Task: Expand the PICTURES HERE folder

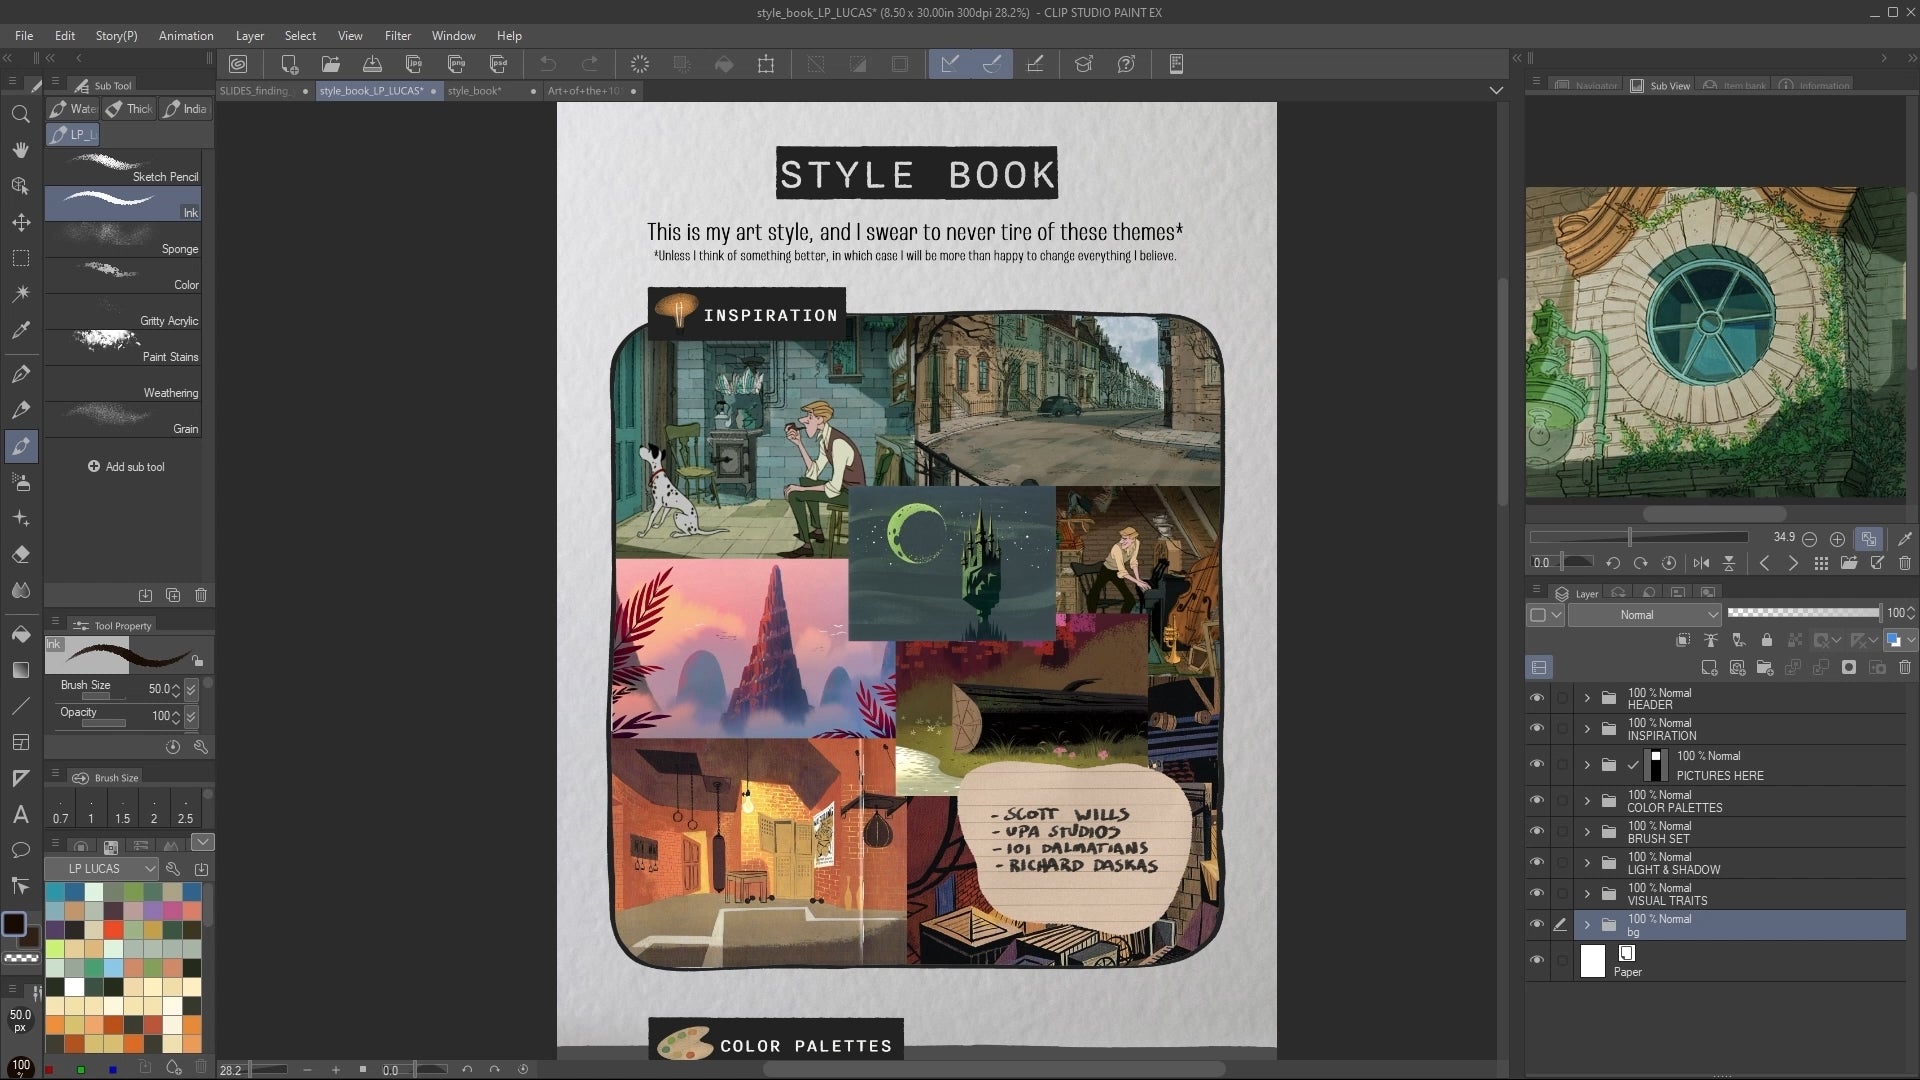Action: click(1587, 765)
